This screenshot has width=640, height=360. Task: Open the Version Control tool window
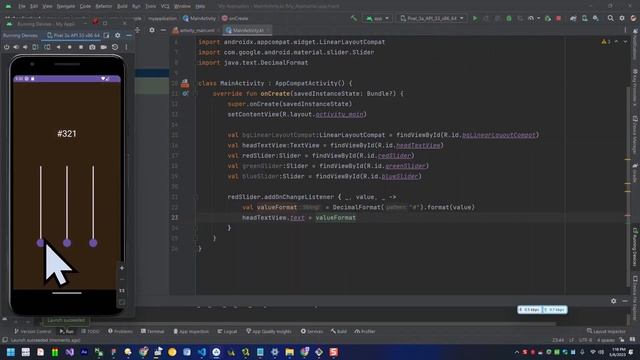pos(33,331)
